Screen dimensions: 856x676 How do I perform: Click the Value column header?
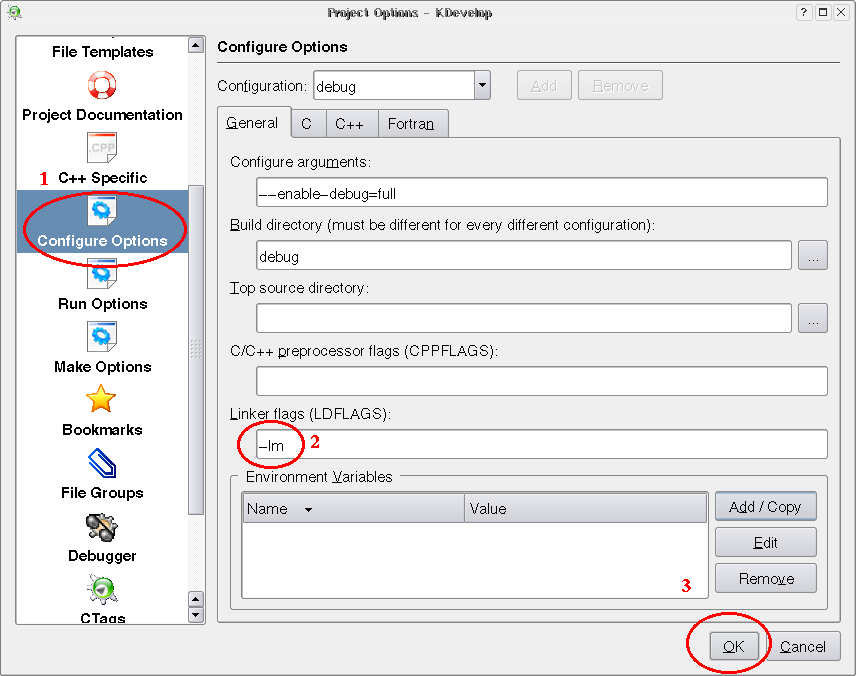(x=586, y=508)
